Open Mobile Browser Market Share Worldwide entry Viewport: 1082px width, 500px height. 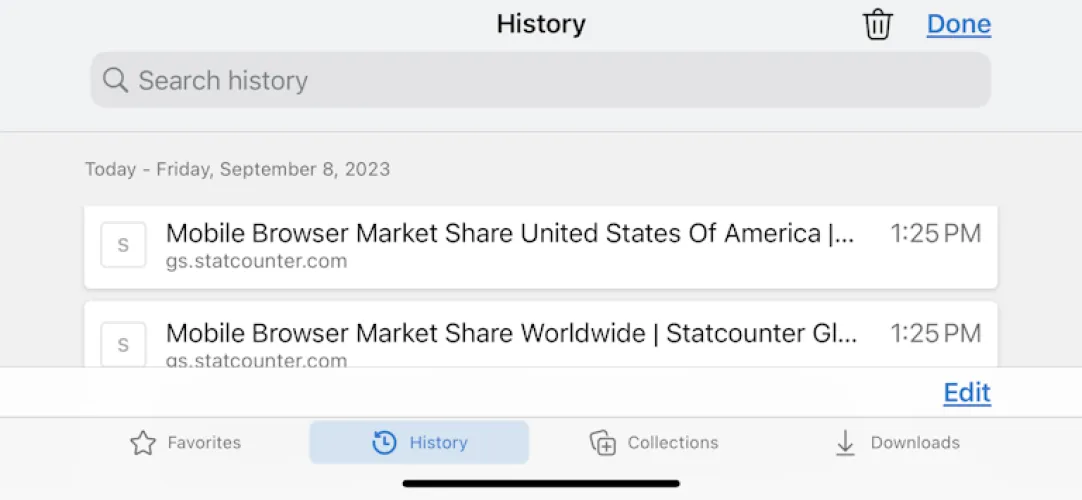(x=510, y=333)
